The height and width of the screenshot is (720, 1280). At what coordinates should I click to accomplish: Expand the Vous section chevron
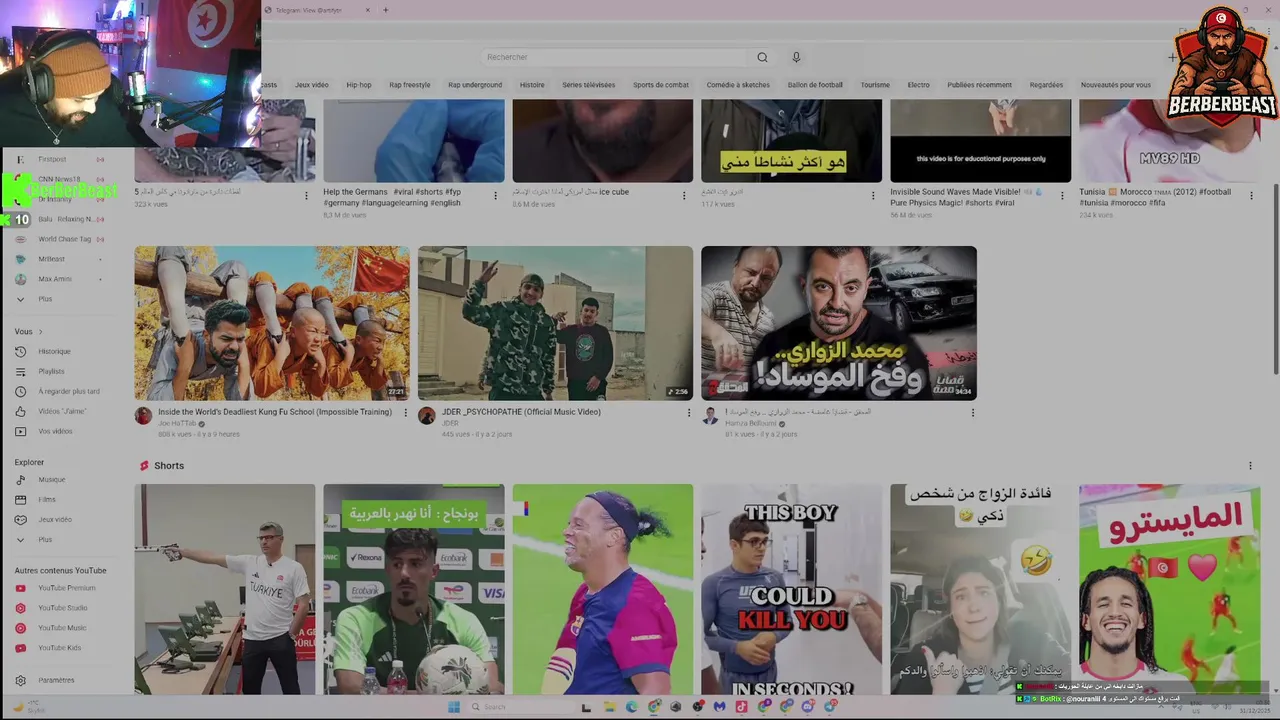pos(41,332)
